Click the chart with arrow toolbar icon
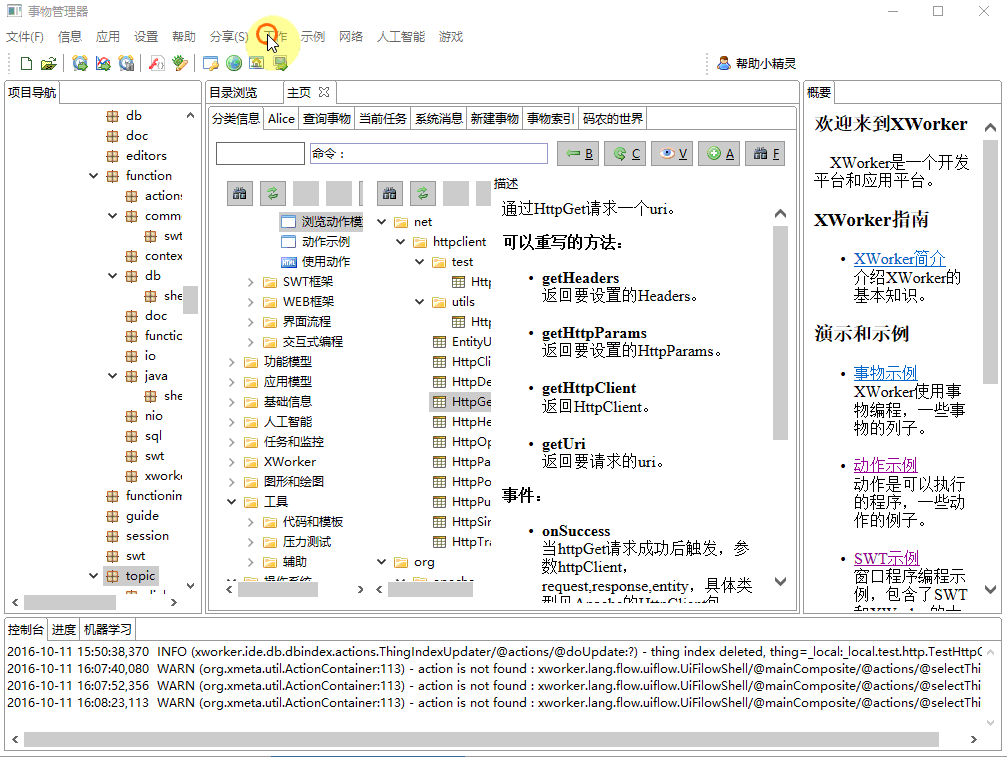The image size is (1007, 757). point(103,63)
